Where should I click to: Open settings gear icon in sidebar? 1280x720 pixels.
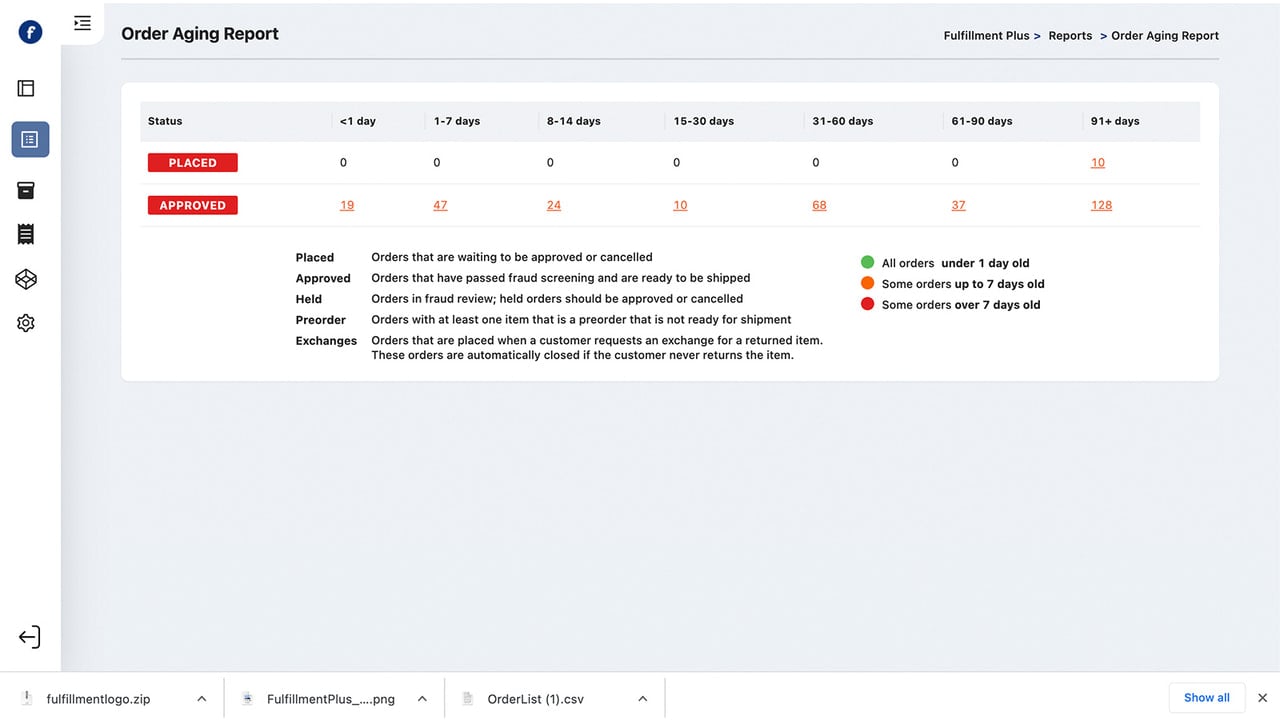(26, 323)
